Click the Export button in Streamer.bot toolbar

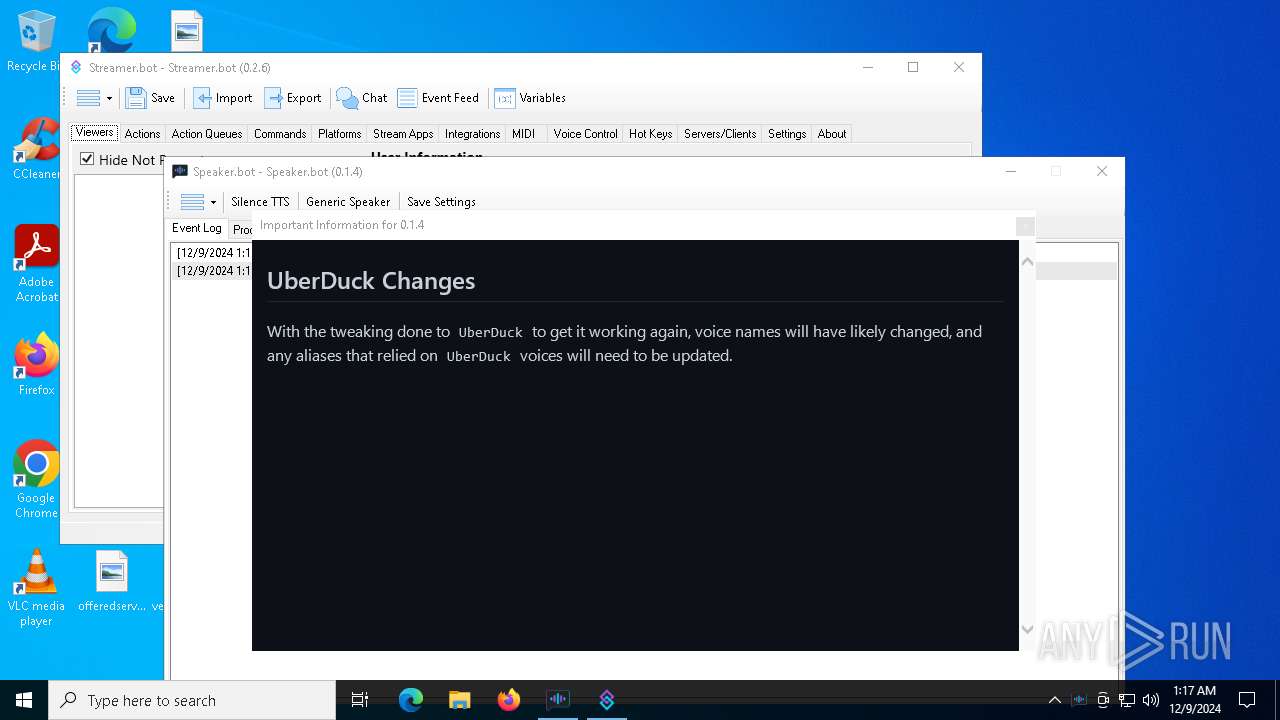coord(293,98)
